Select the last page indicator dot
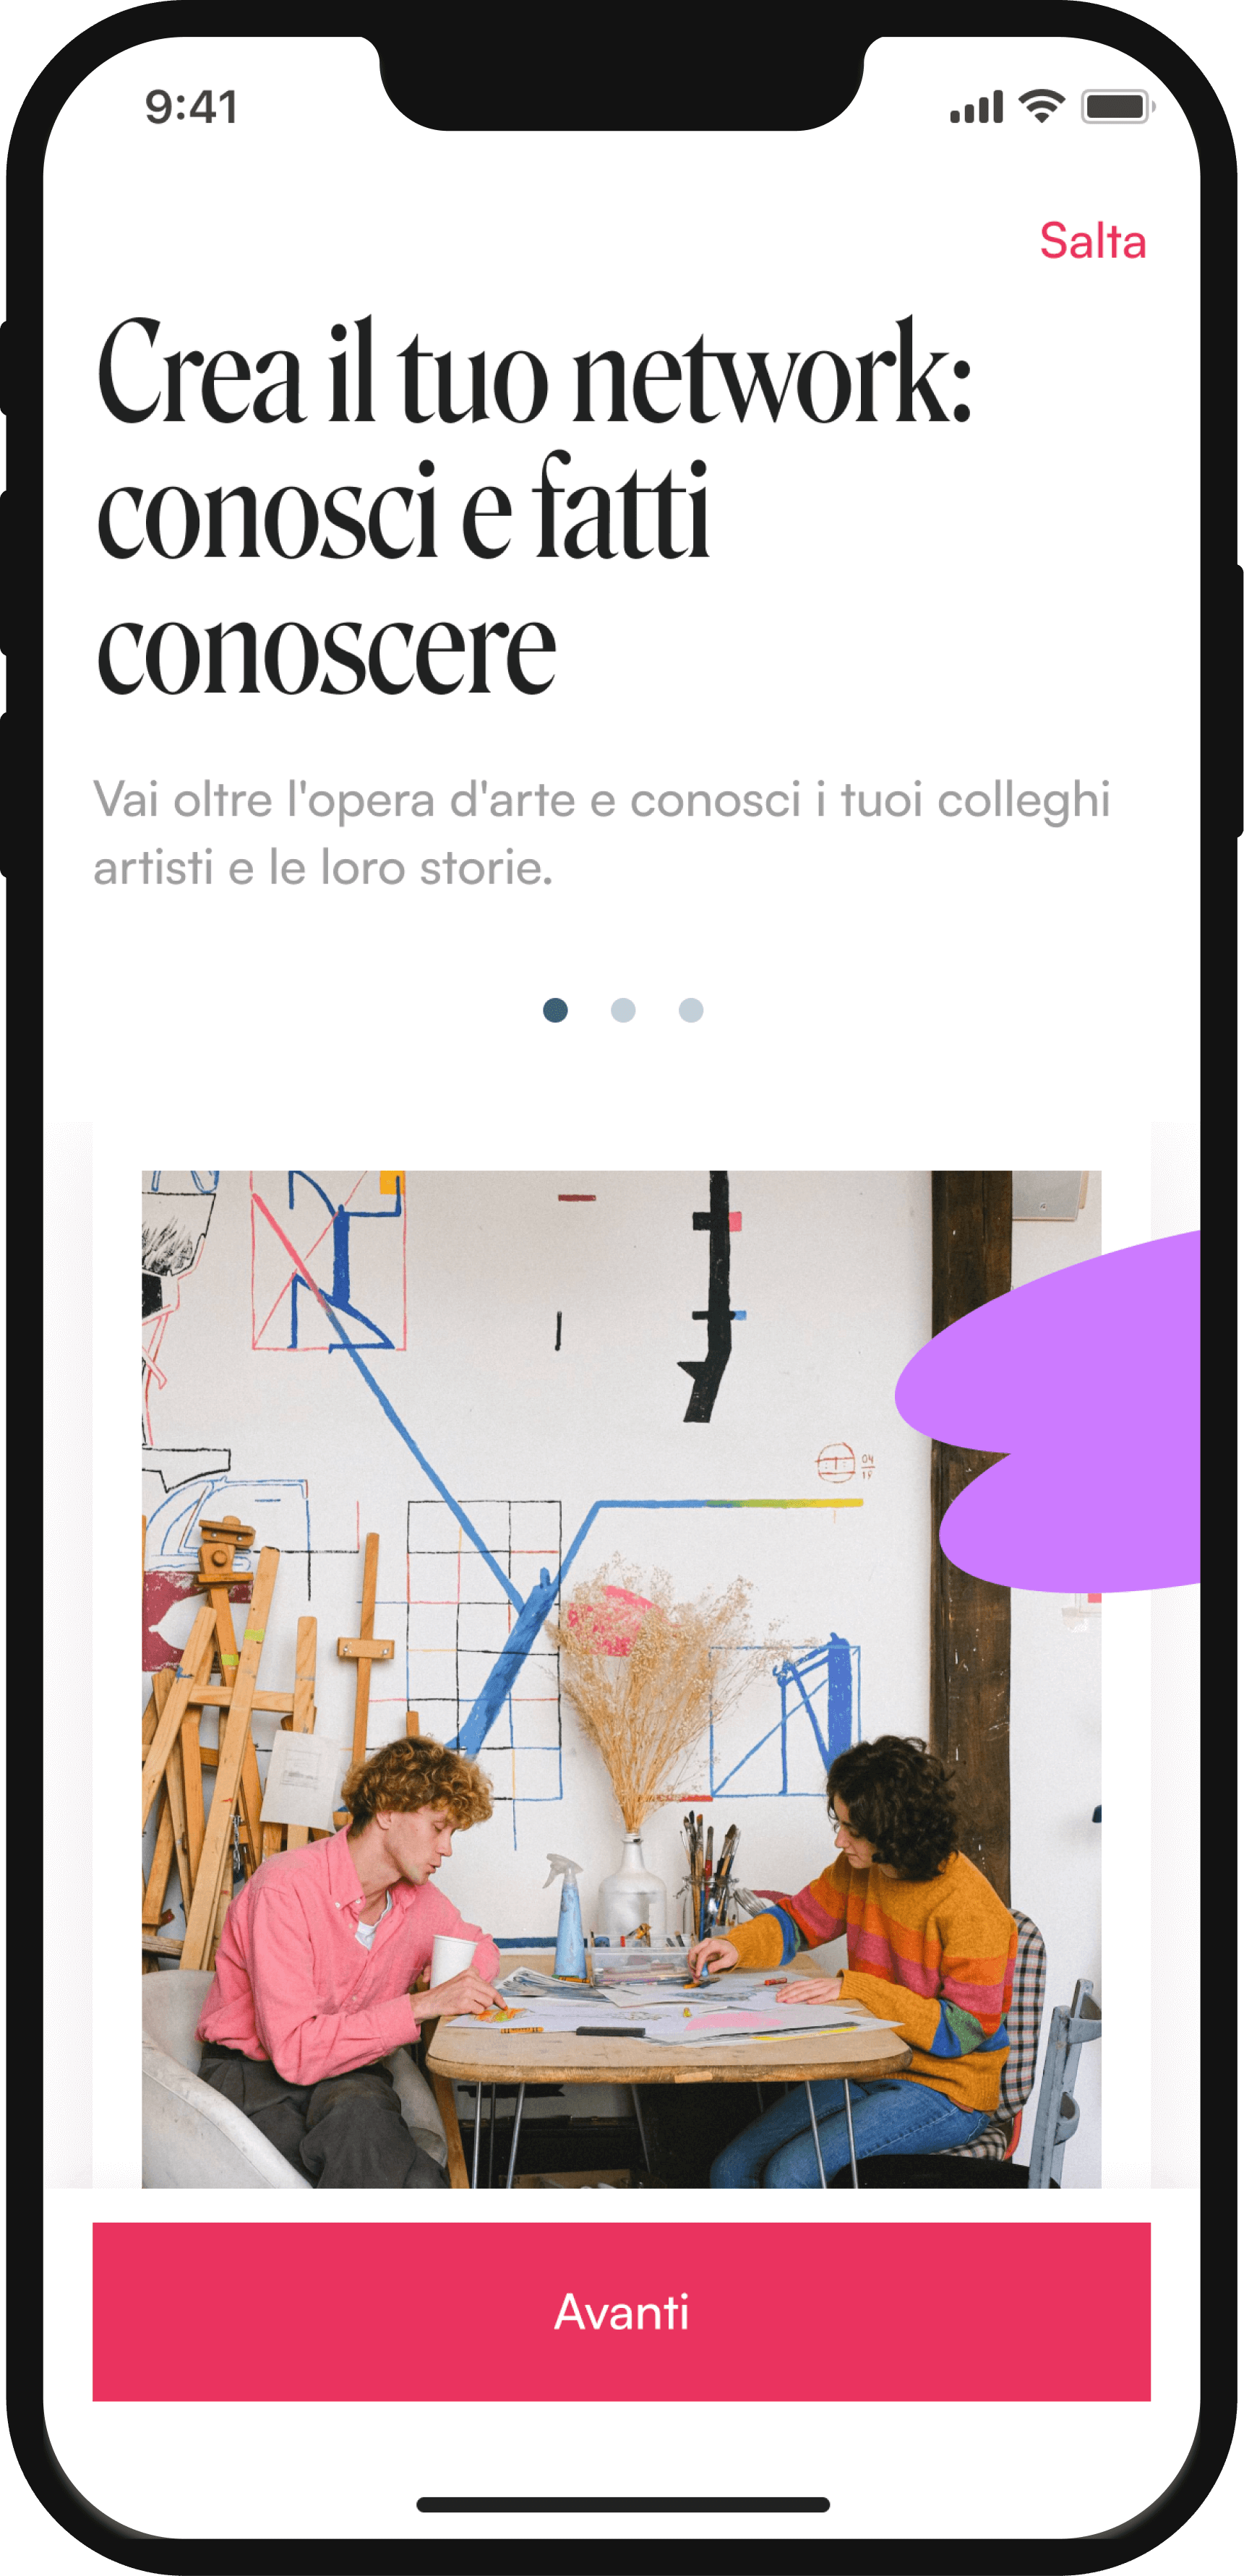This screenshot has width=1244, height=2576. 691,1010
